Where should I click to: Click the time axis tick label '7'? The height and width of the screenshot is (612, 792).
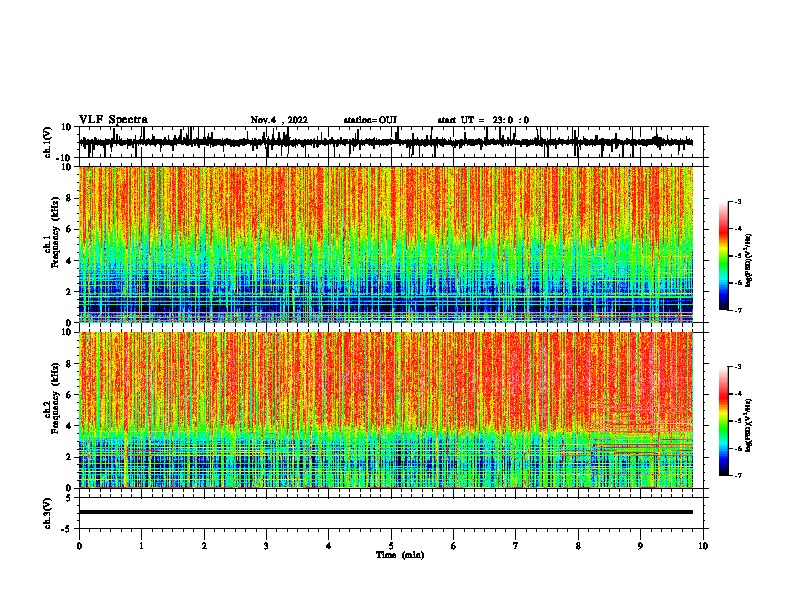coord(516,546)
